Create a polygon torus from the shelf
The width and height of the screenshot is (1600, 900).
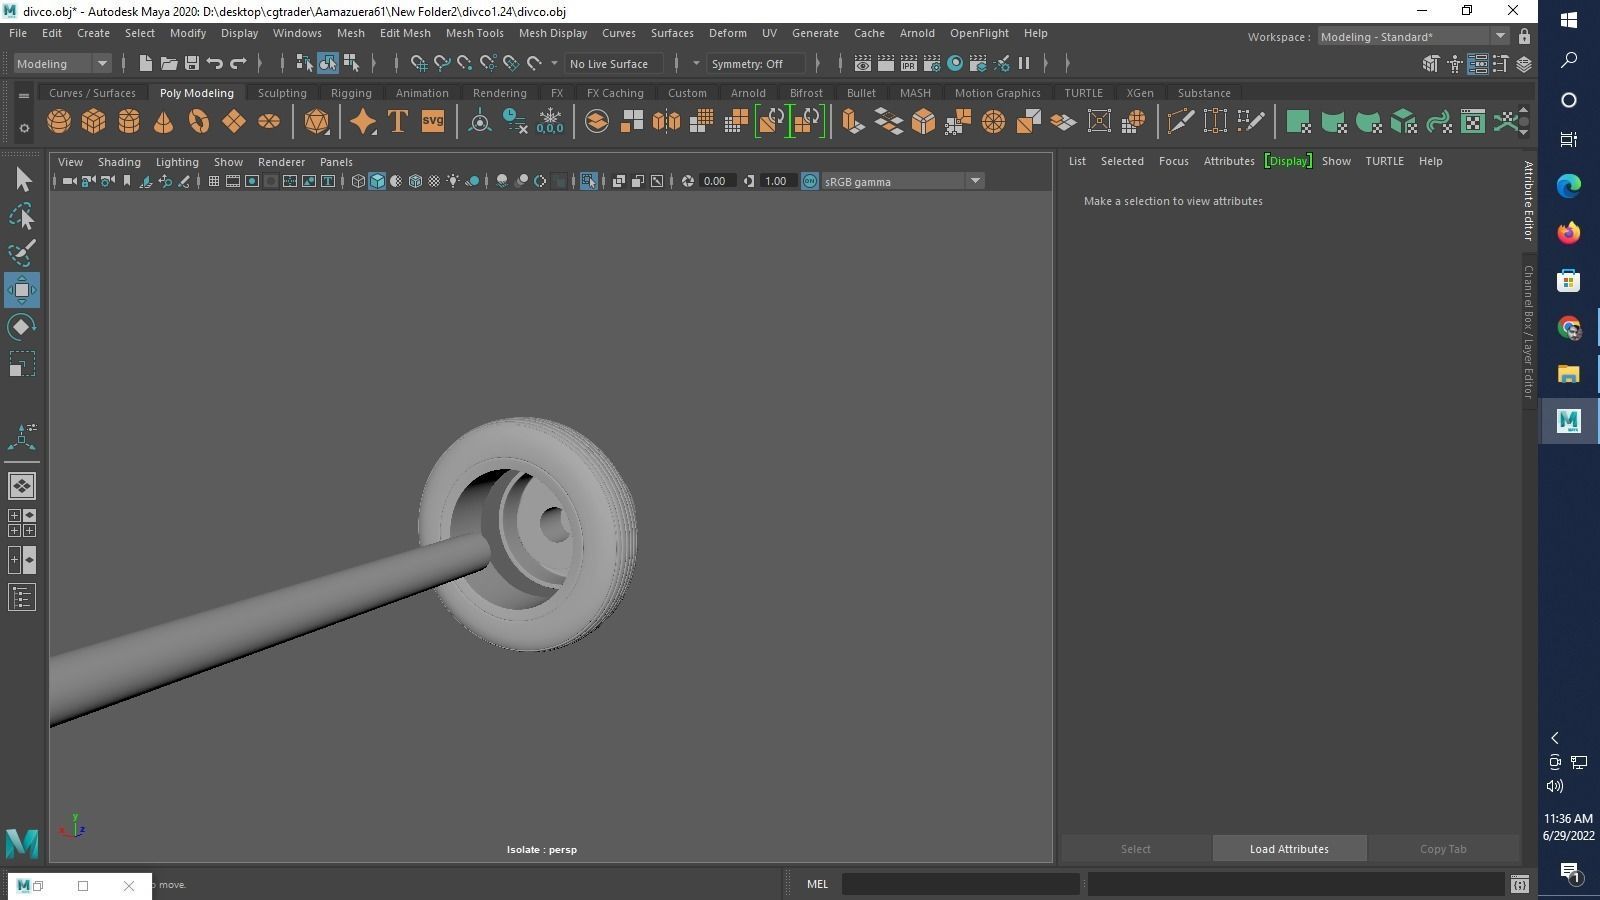click(x=199, y=122)
